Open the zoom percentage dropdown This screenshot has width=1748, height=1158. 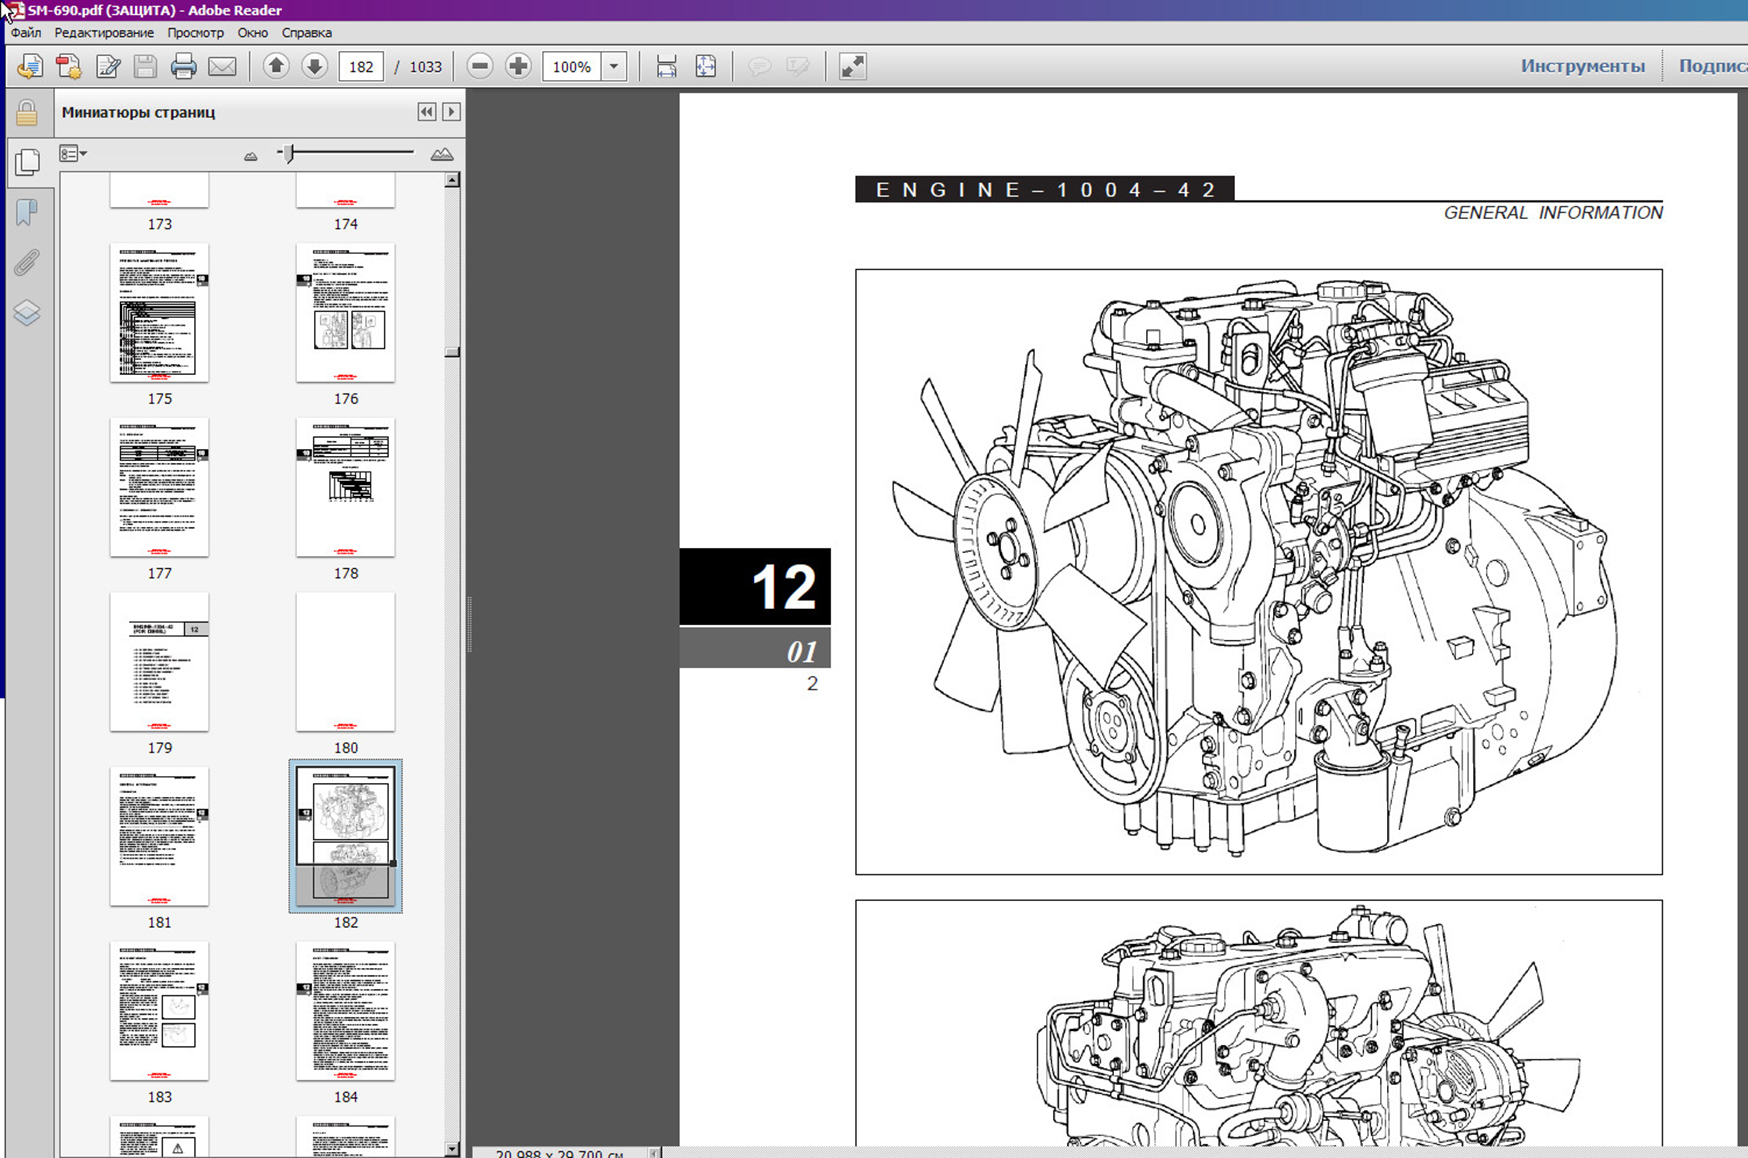point(614,67)
